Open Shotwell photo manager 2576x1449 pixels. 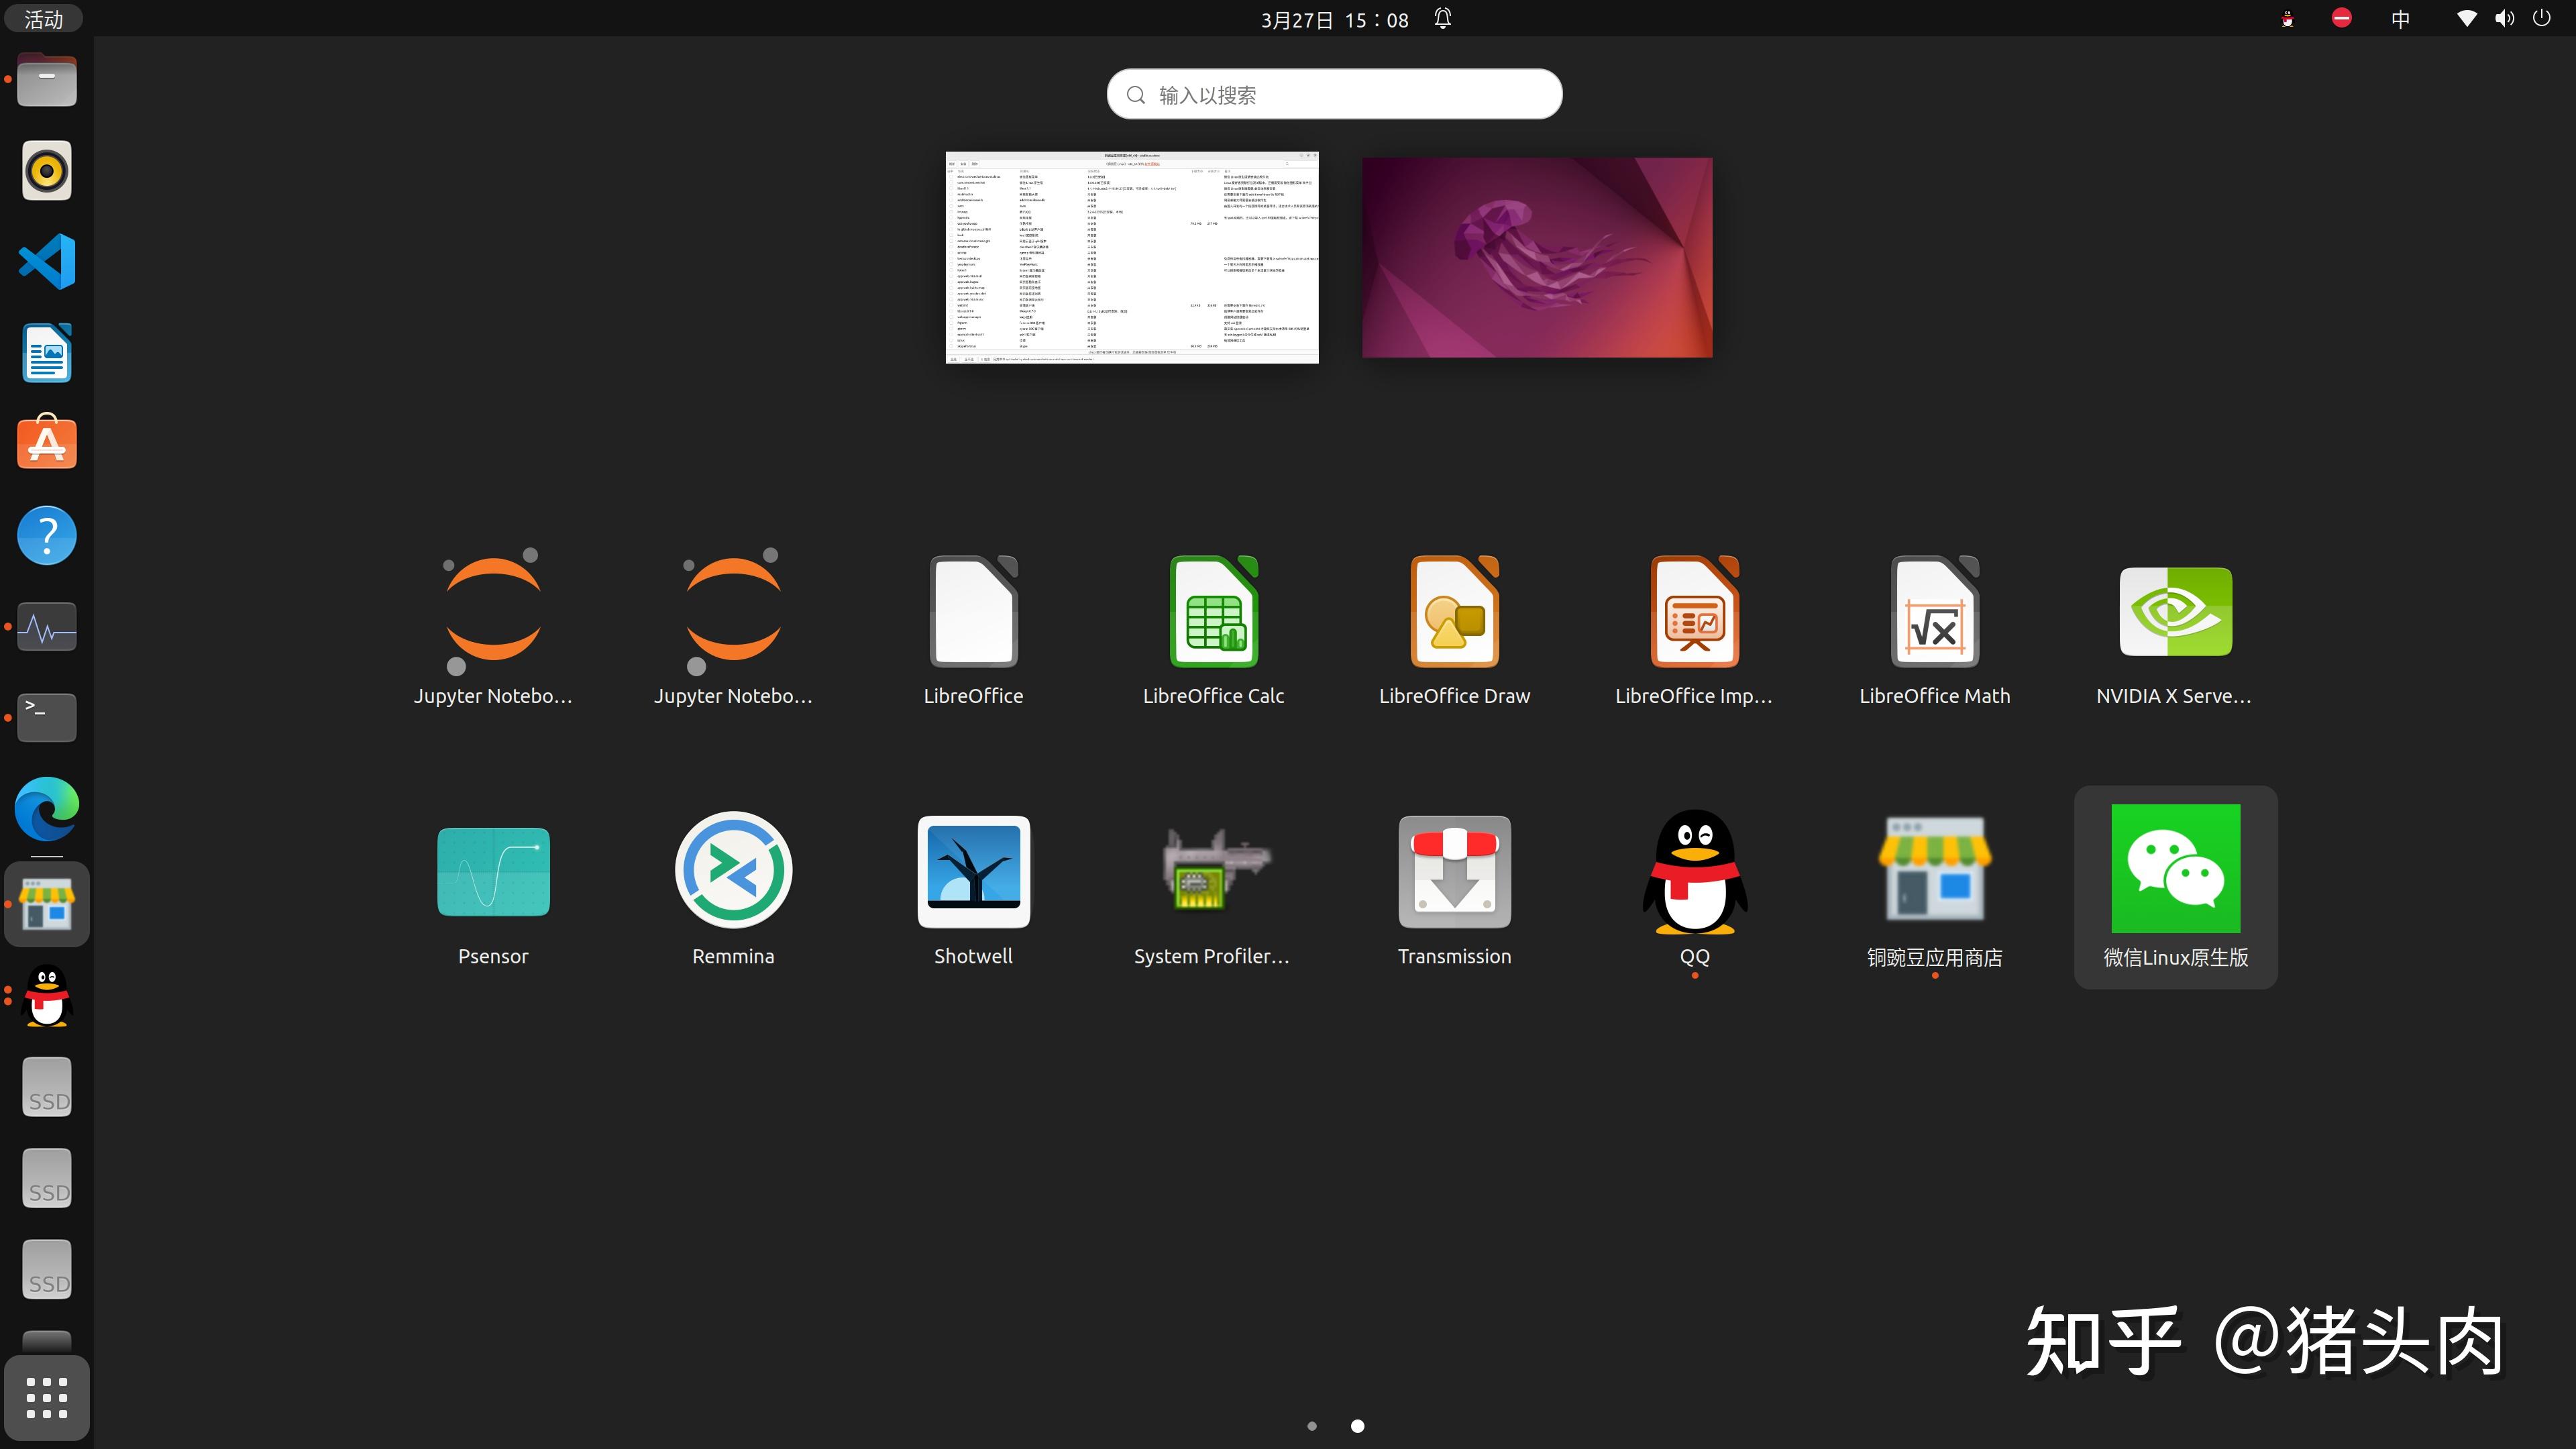[973, 872]
